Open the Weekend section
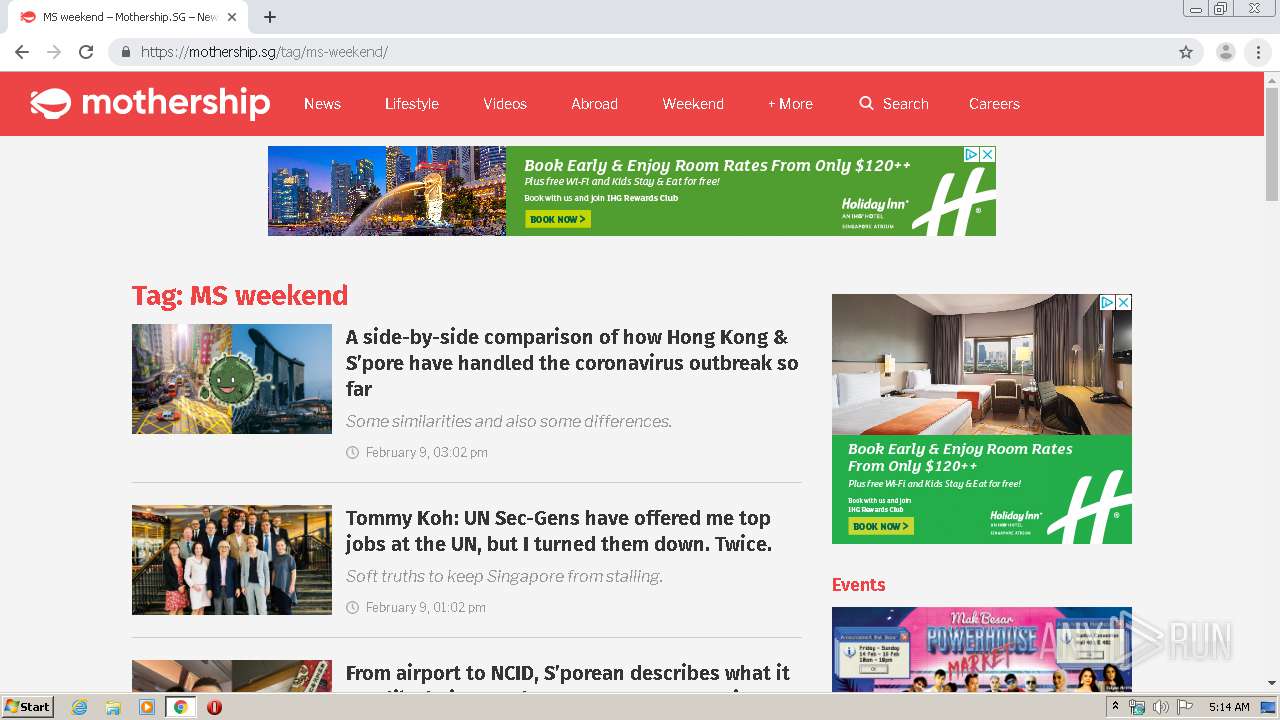 (693, 104)
